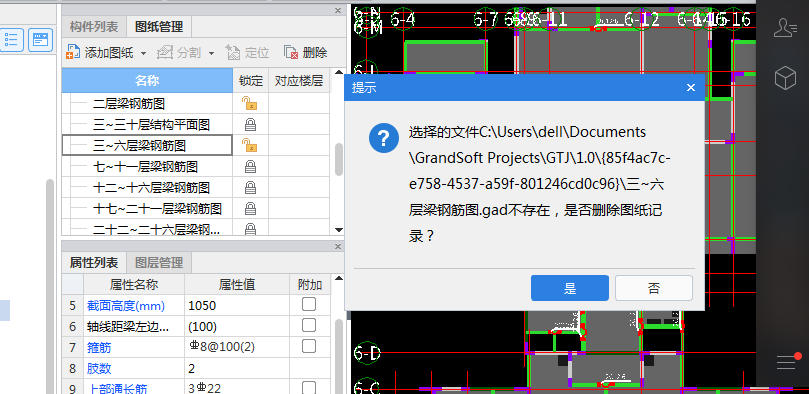Switch to the 构件列表 tab

point(94,26)
